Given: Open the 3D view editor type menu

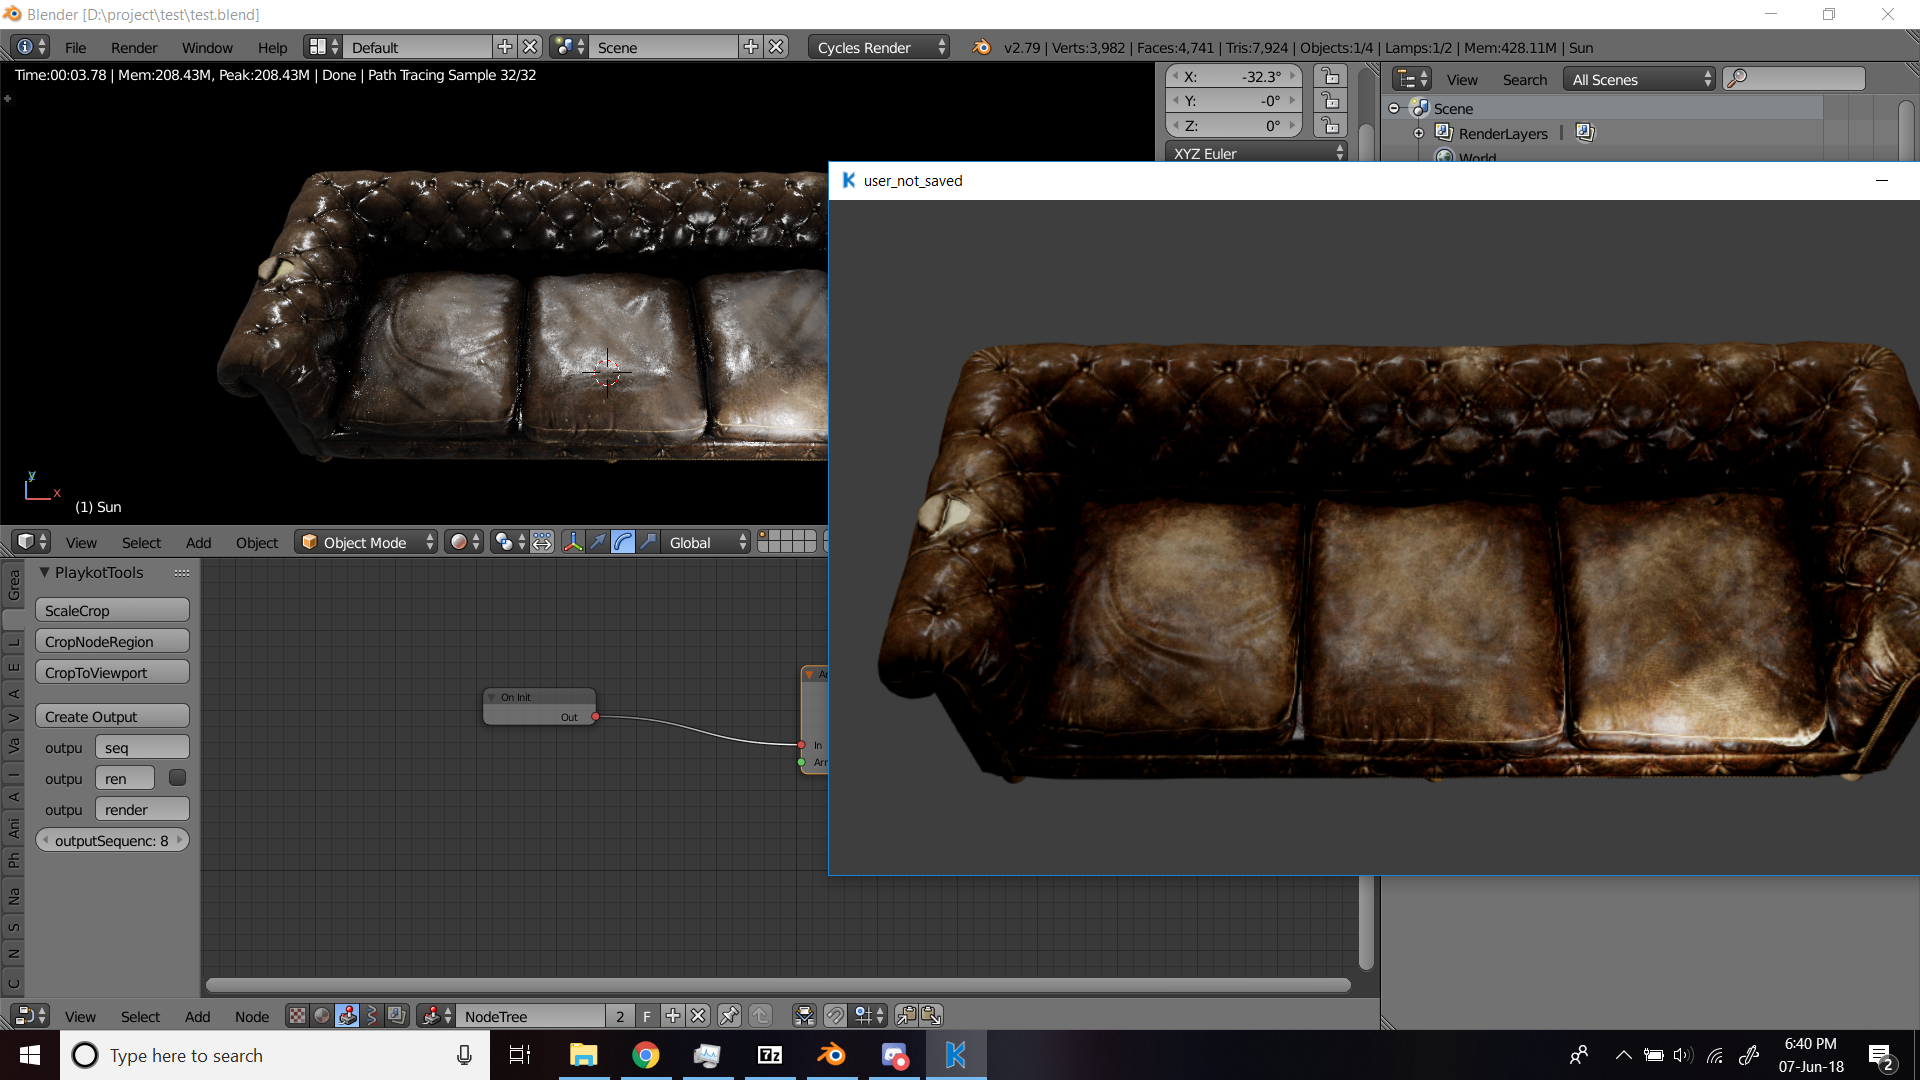Looking at the screenshot, I should coord(31,542).
